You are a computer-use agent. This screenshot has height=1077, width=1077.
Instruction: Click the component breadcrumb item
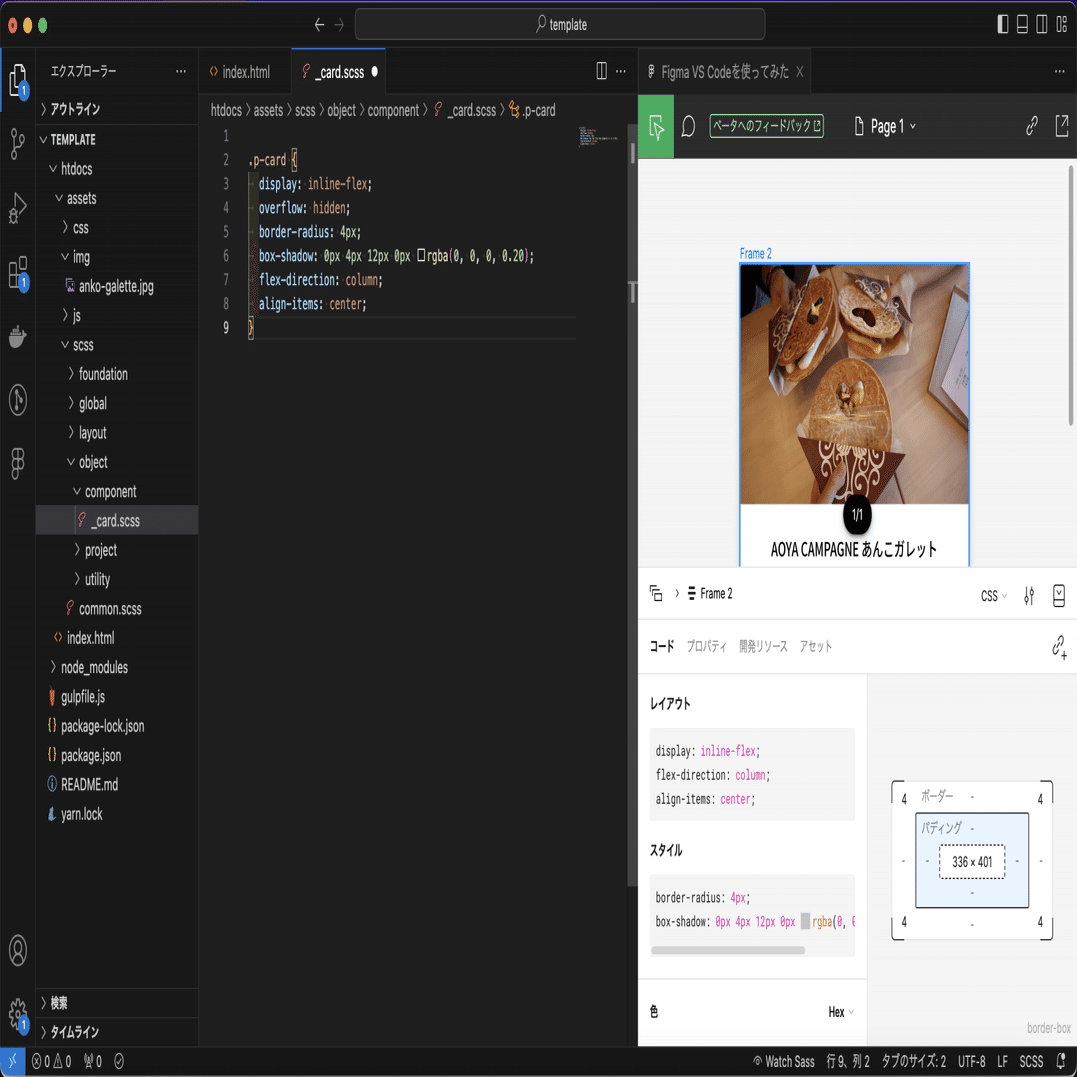pyautogui.click(x=393, y=111)
